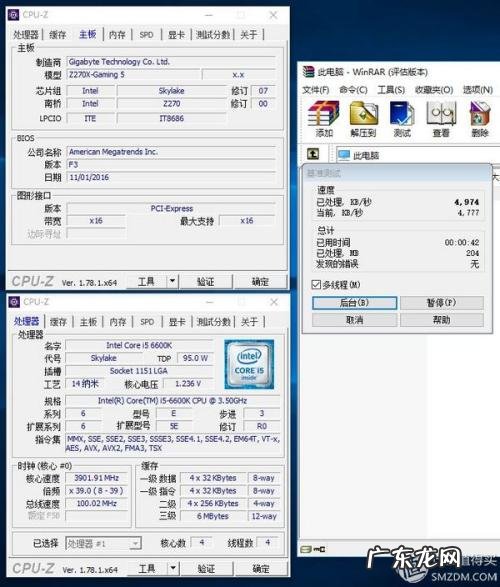The image size is (500, 587).
Task: Switch to 内存 tab in upper CPU-Z
Action: 117,35
